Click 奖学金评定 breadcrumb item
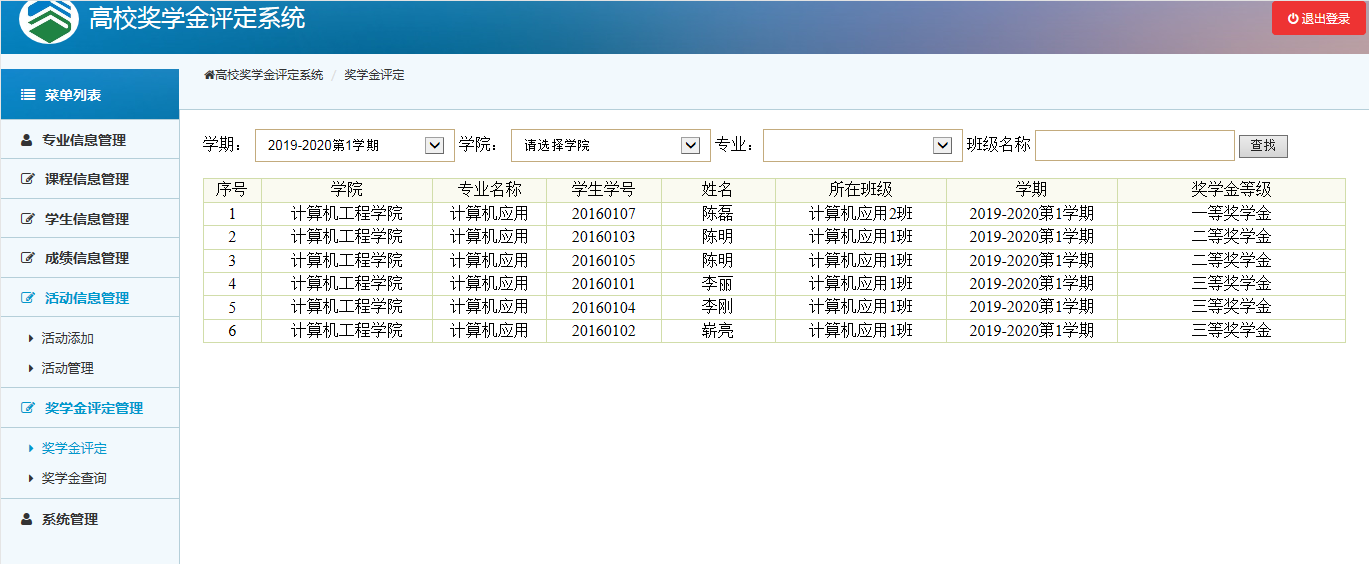 (374, 75)
